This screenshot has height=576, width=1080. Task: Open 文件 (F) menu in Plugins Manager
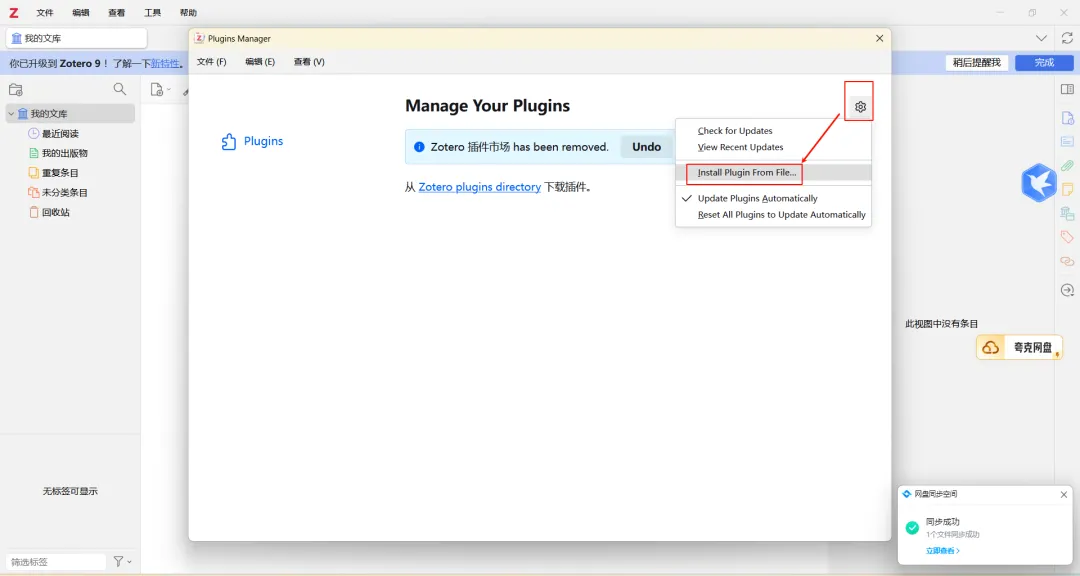[211, 62]
